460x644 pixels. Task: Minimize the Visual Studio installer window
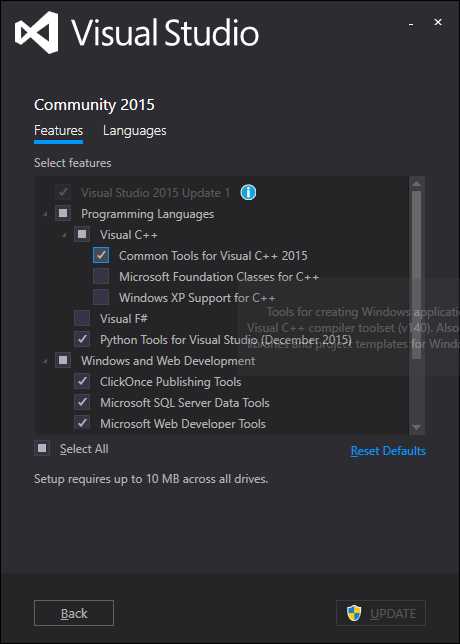click(411, 25)
